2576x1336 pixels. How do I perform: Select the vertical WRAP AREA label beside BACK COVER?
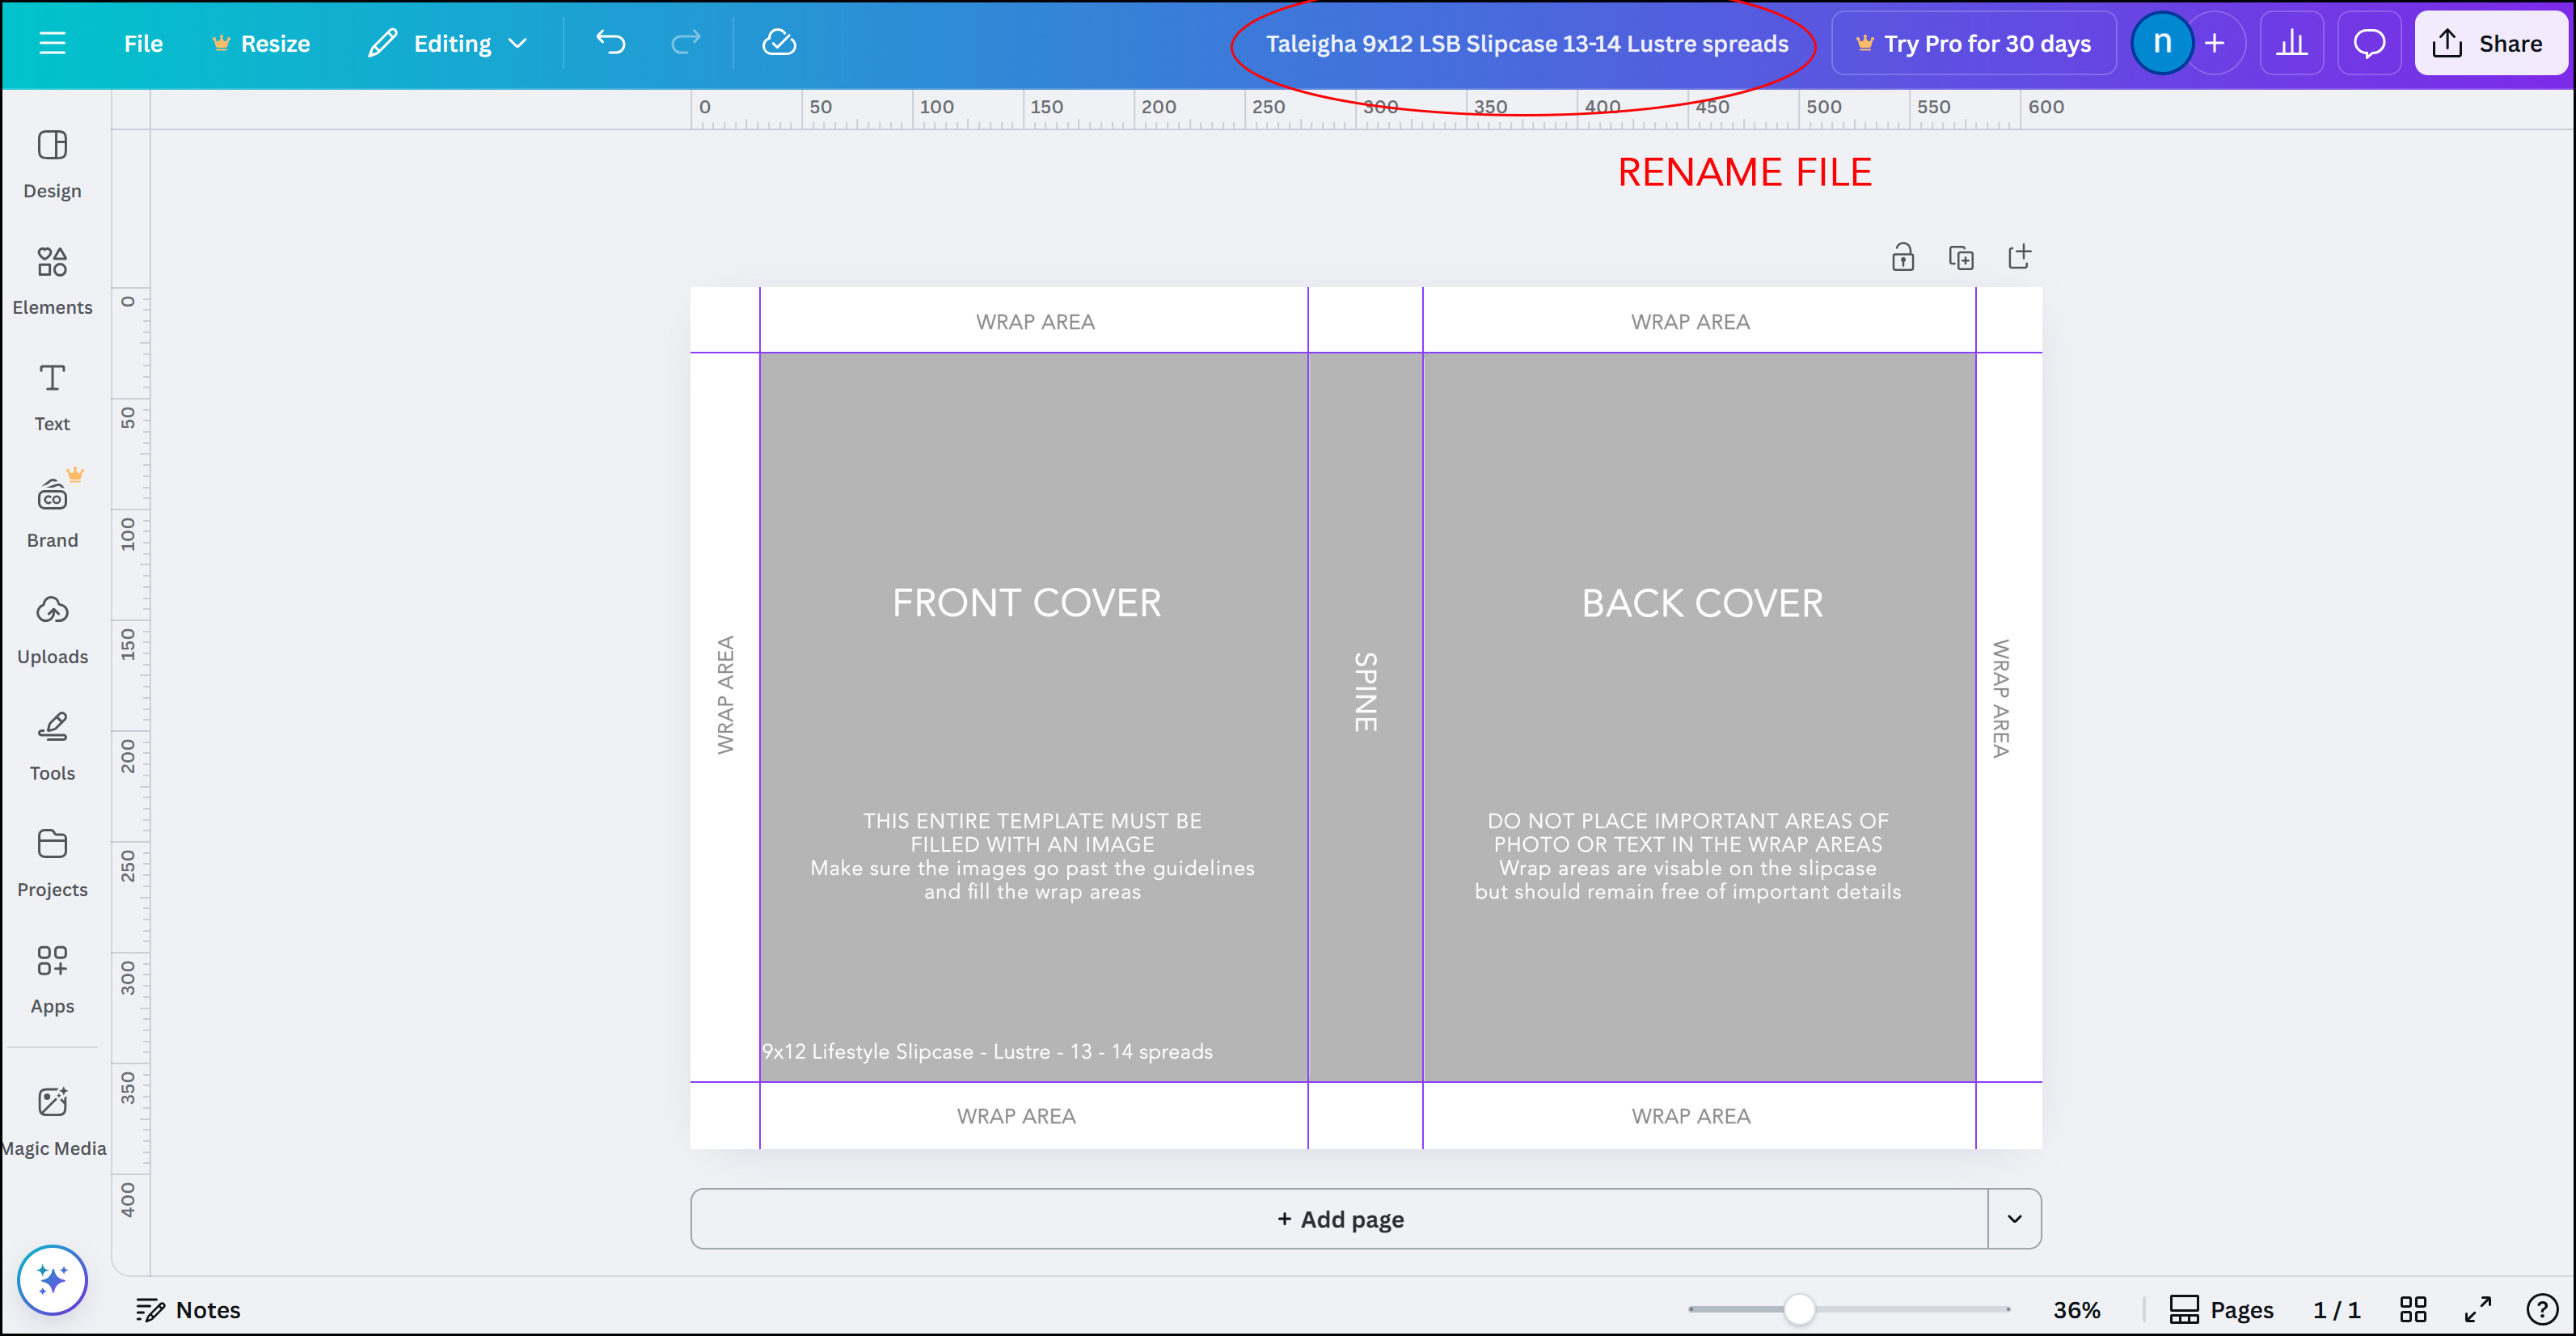pyautogui.click(x=2000, y=698)
